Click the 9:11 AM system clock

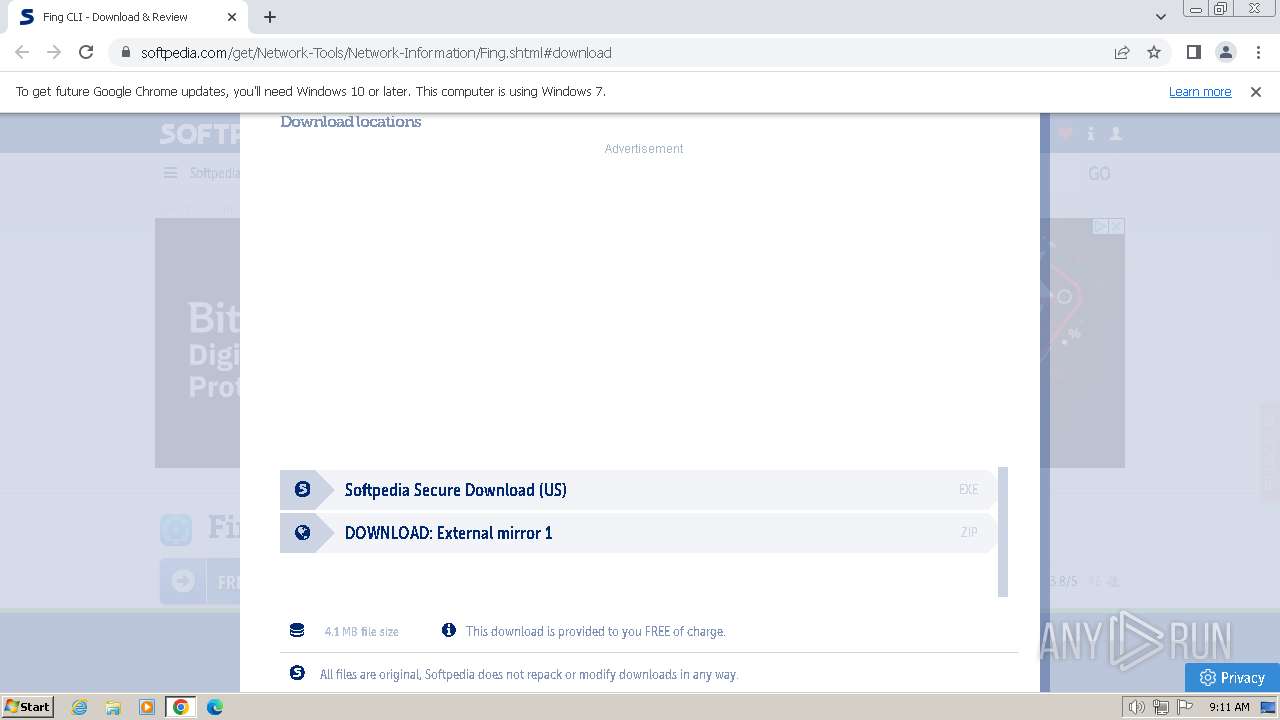pos(1229,707)
